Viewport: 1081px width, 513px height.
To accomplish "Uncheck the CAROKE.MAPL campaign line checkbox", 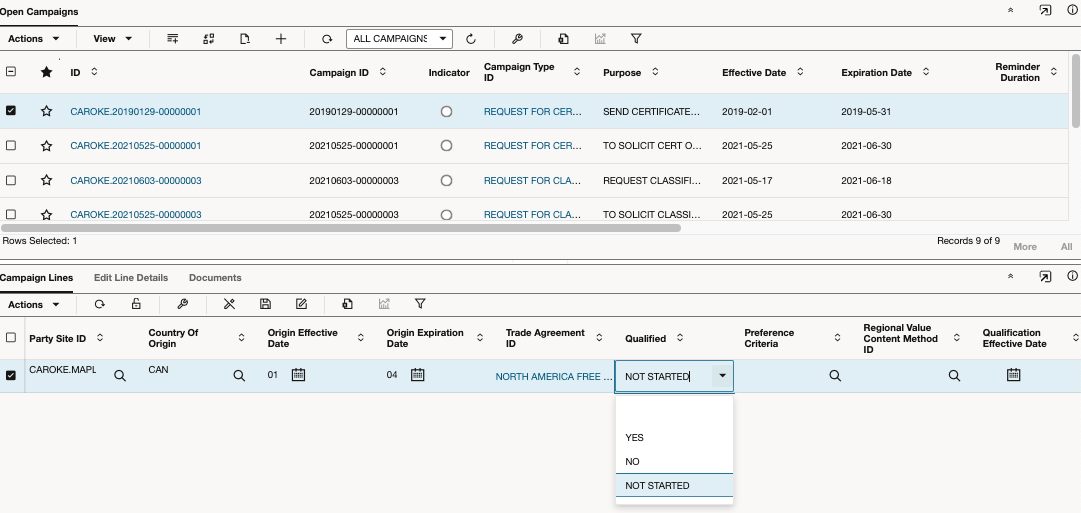I will 11,376.
